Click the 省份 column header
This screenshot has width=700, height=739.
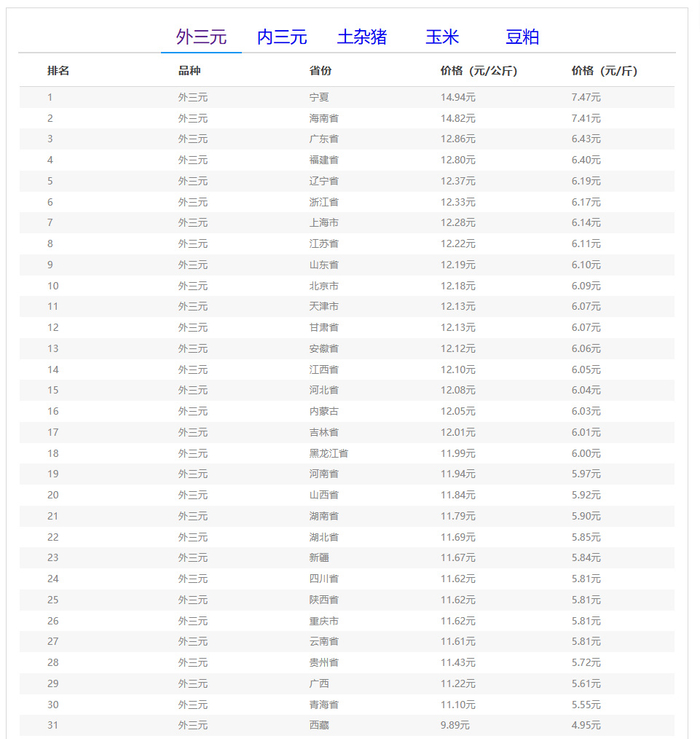coord(320,71)
